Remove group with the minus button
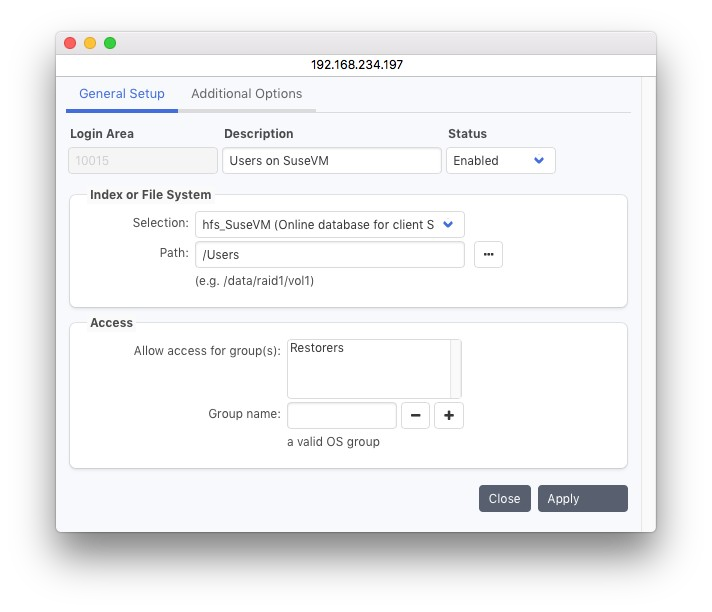The height and width of the screenshot is (612, 712). pyautogui.click(x=415, y=415)
